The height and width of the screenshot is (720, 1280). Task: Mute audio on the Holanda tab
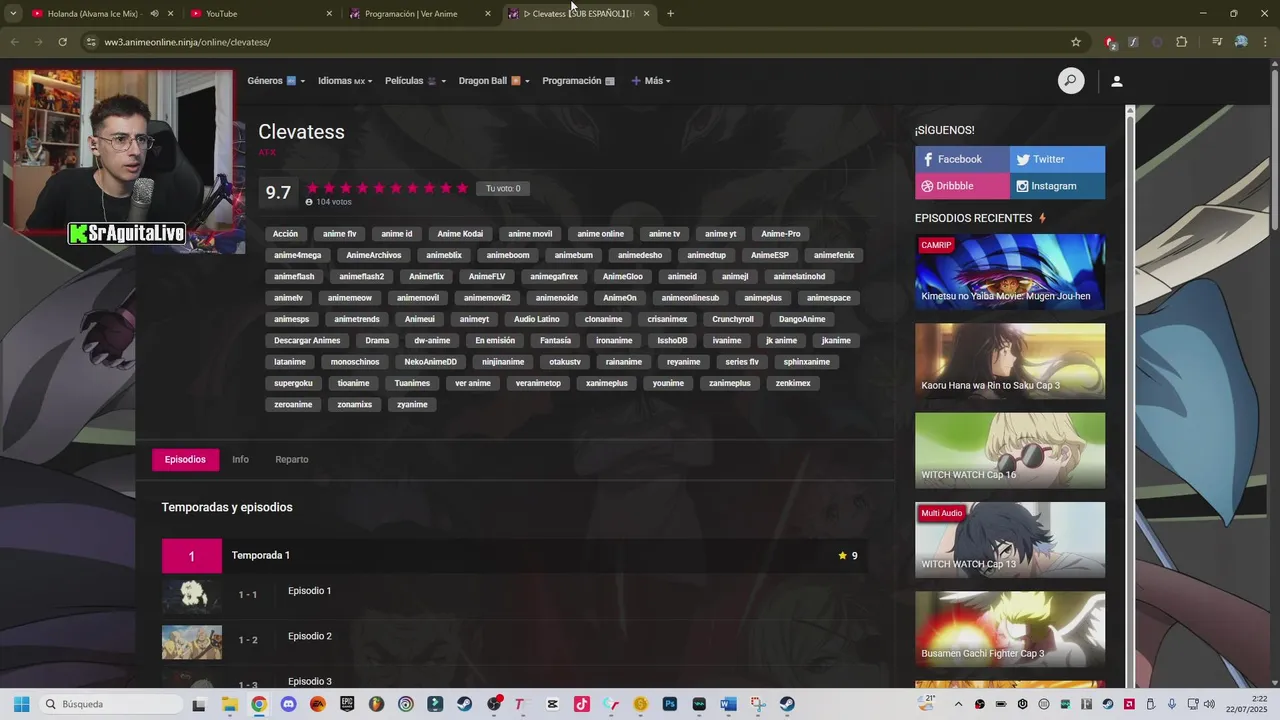coord(154,13)
